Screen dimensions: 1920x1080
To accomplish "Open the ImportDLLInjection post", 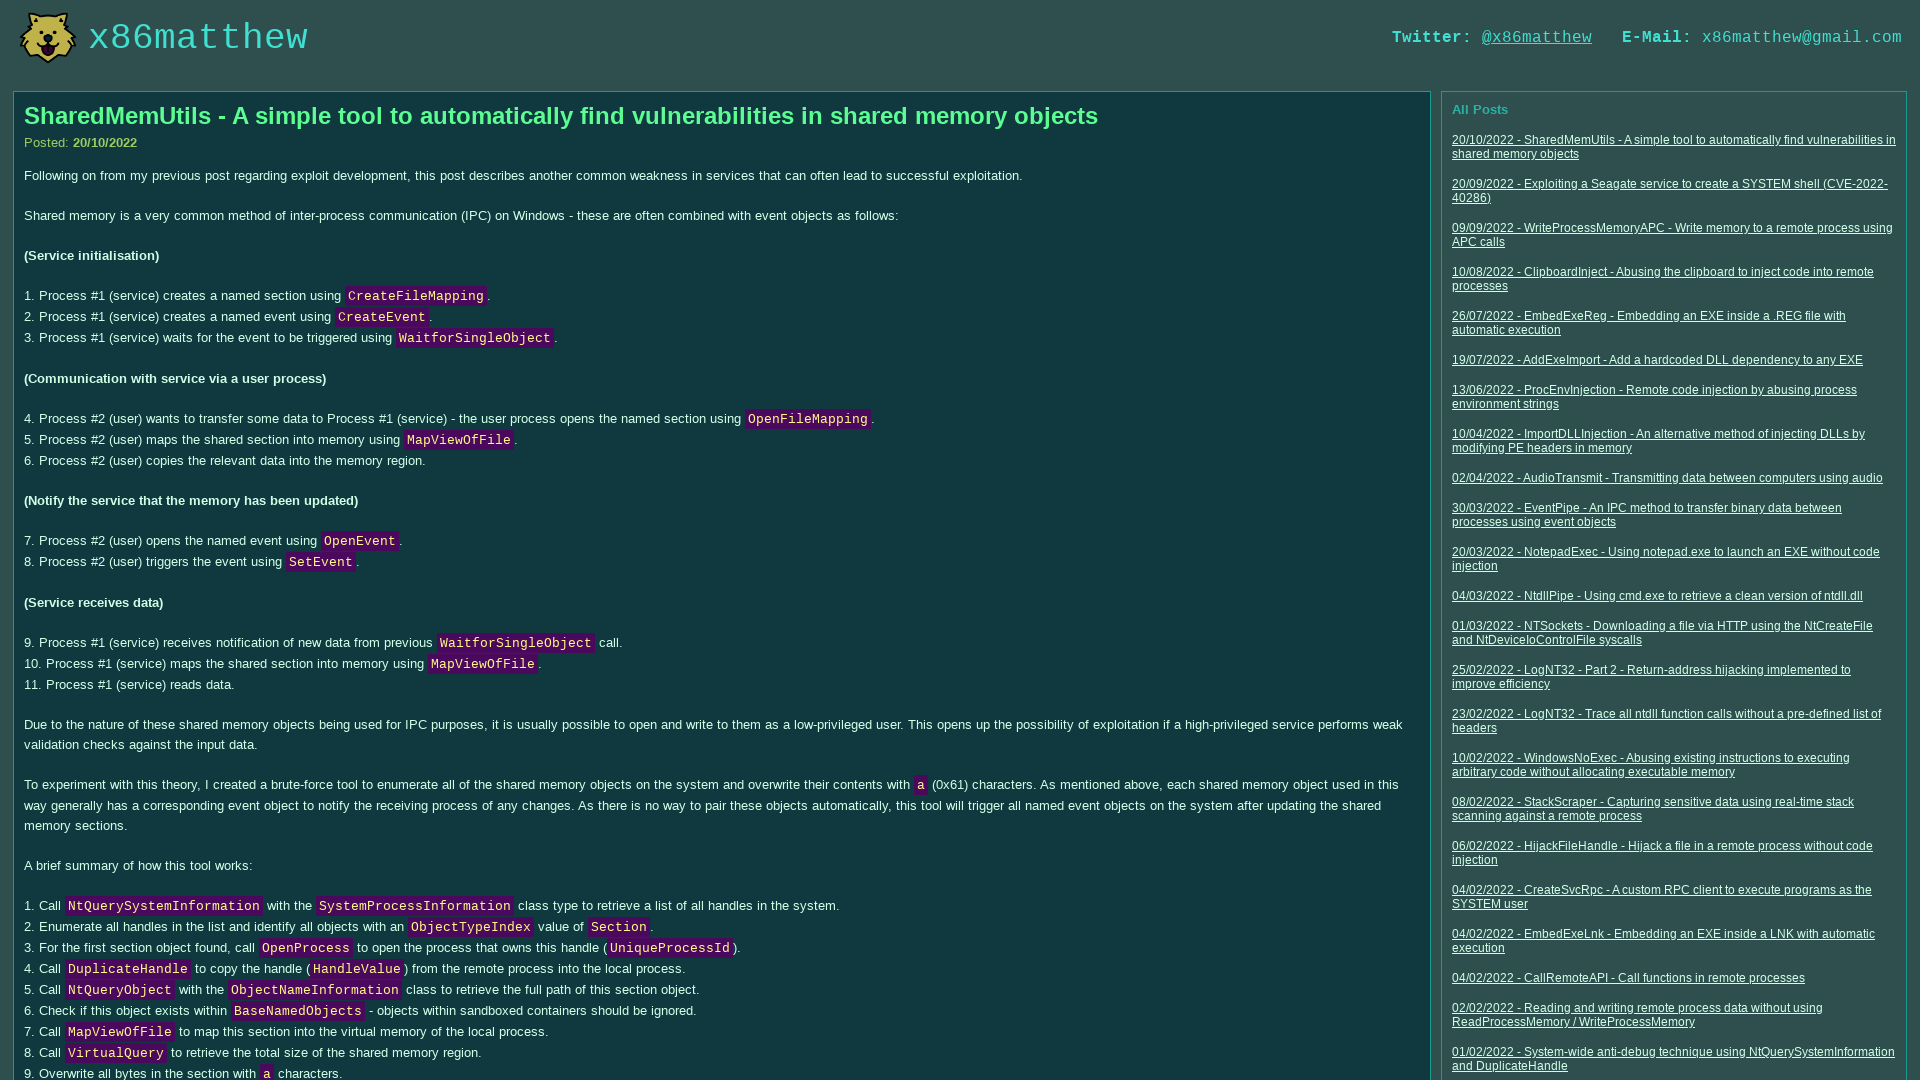I will pos(1657,441).
